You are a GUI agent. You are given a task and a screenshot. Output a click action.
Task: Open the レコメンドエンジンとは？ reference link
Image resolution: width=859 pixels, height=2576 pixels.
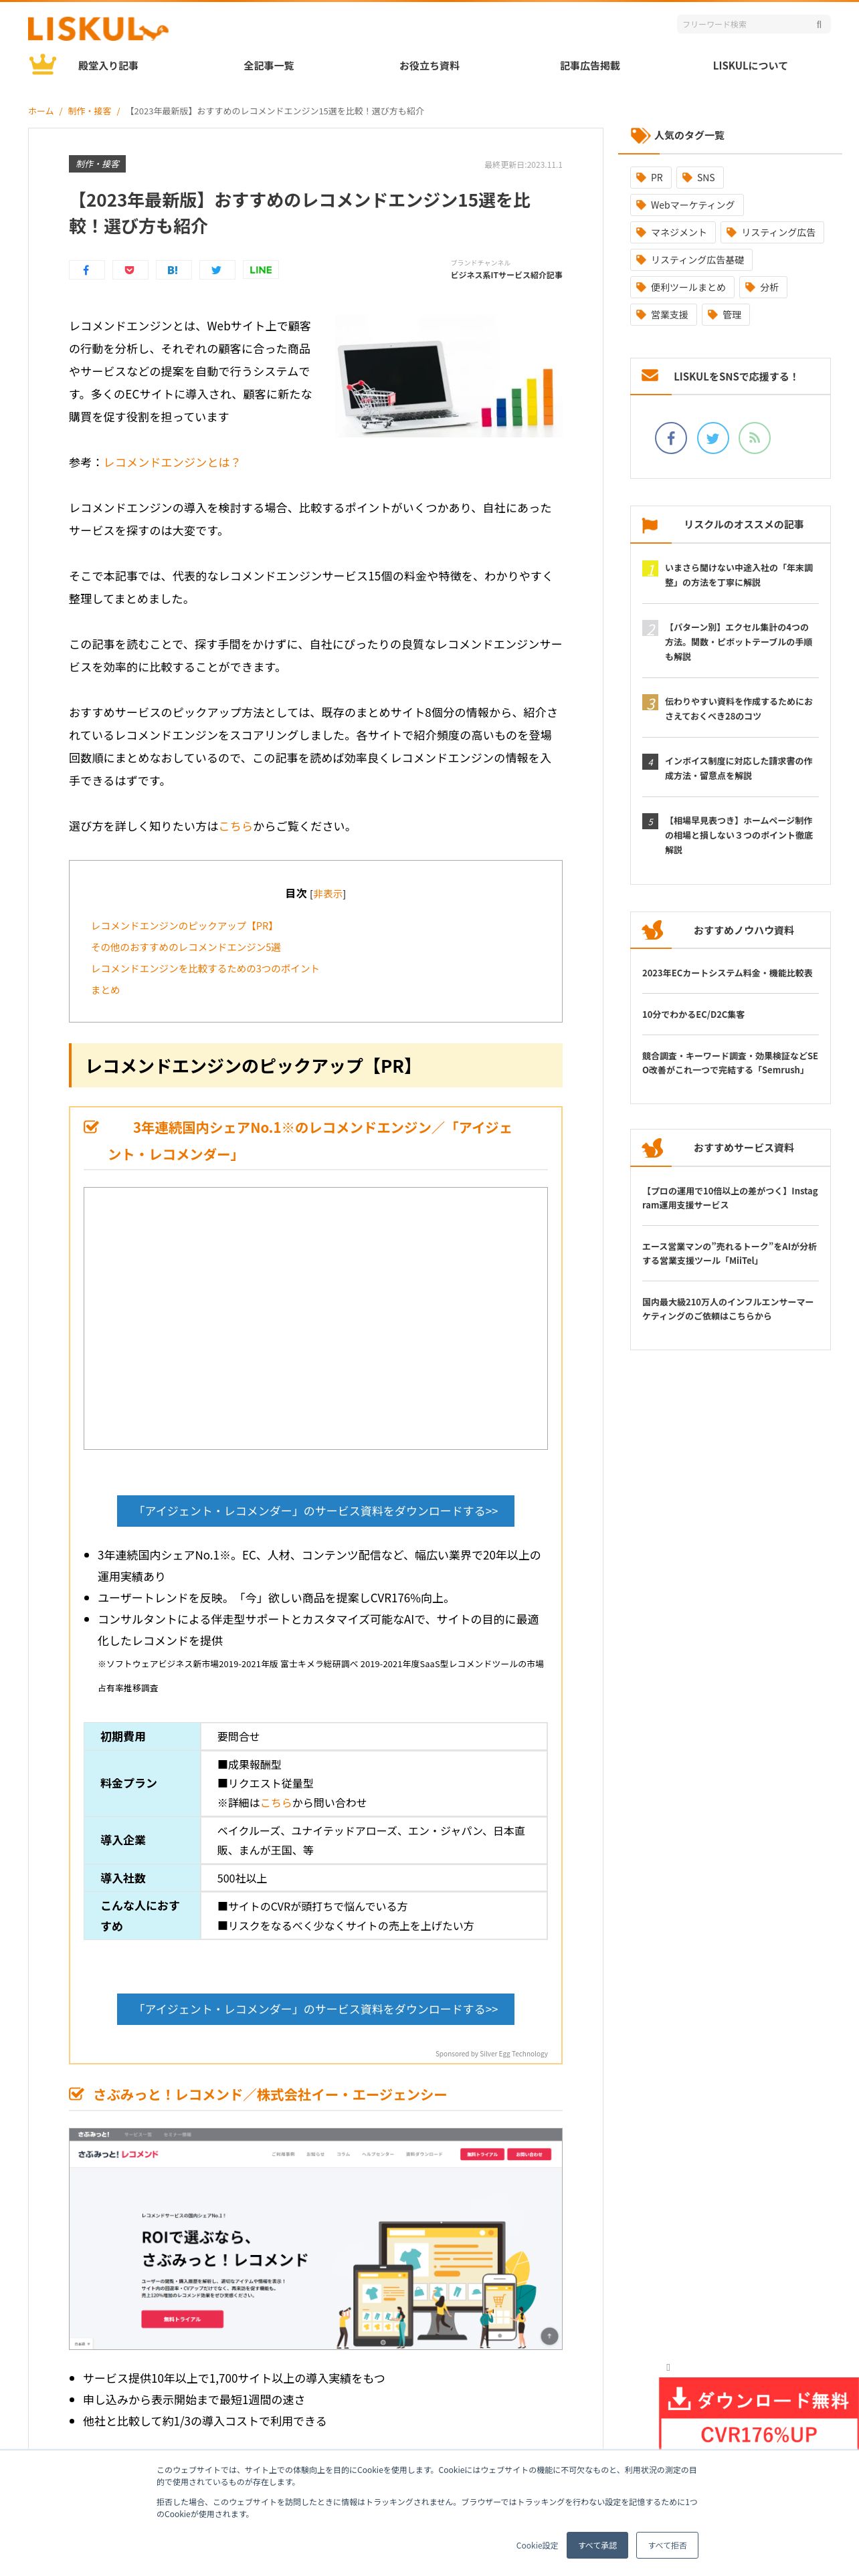172,462
